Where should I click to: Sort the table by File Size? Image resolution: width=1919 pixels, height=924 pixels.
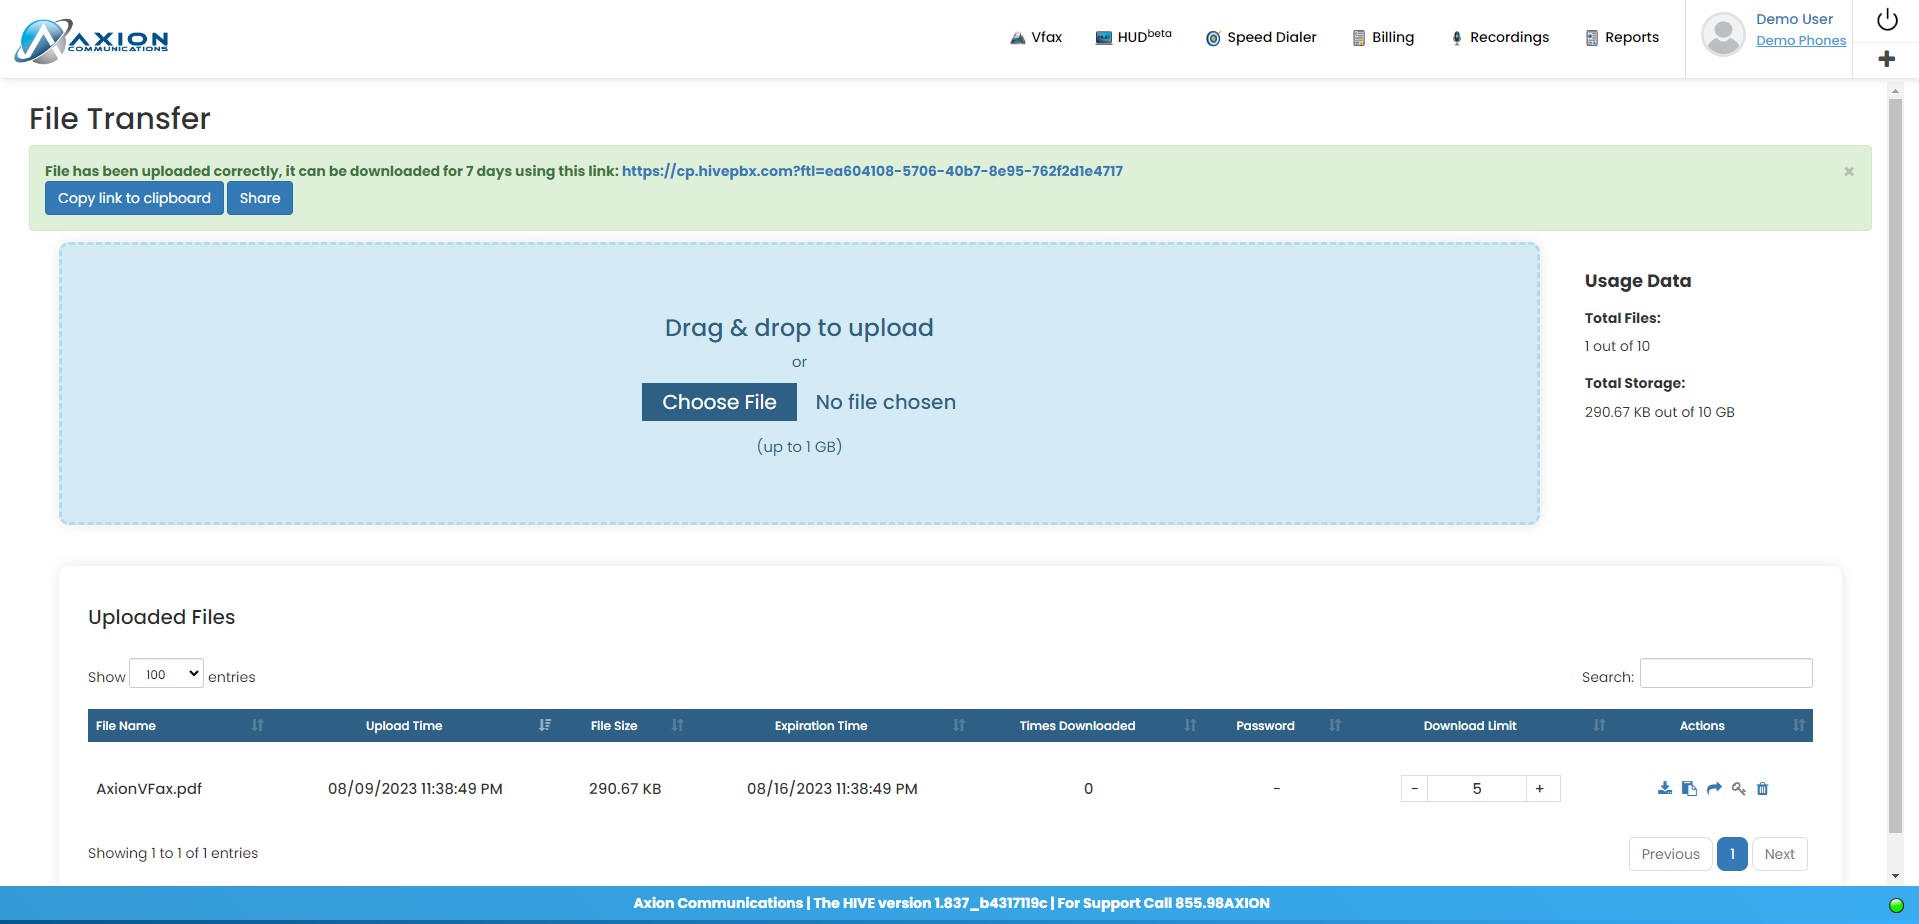676,726
